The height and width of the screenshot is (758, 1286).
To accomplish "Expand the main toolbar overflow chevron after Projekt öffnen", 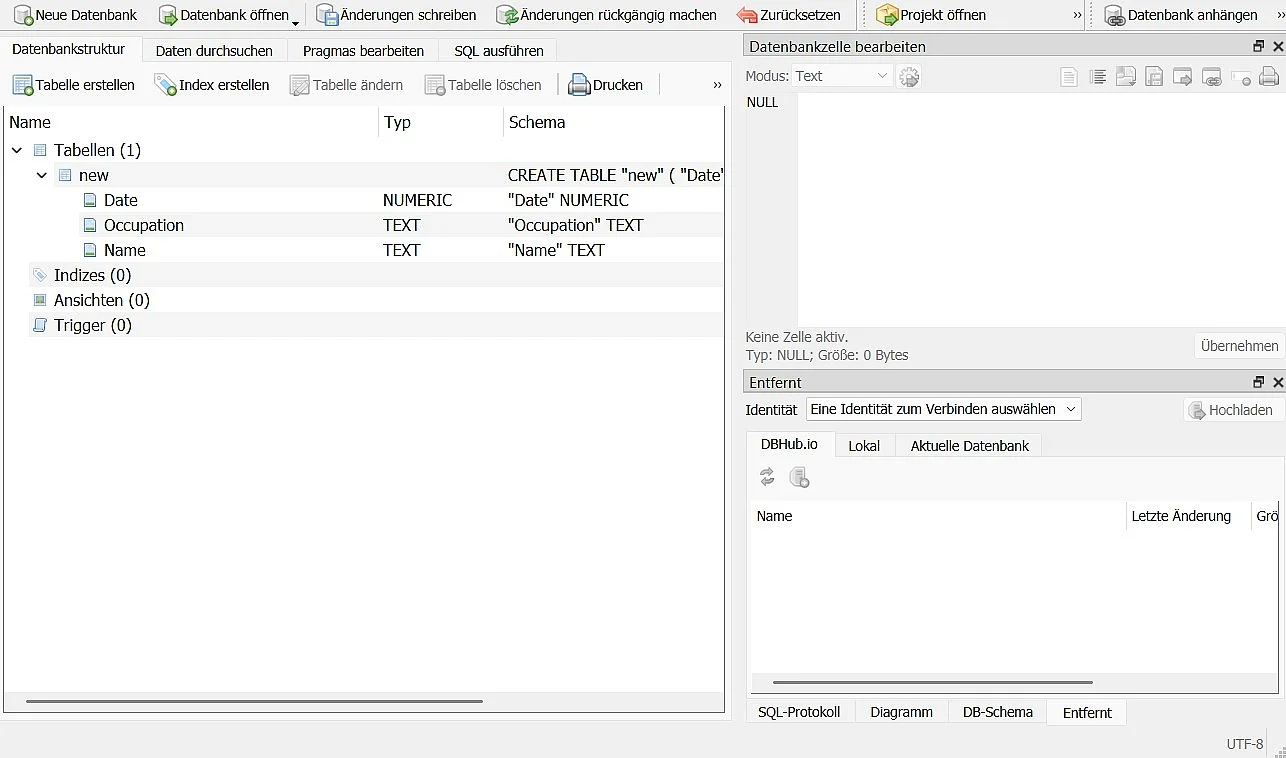I will point(1077,15).
